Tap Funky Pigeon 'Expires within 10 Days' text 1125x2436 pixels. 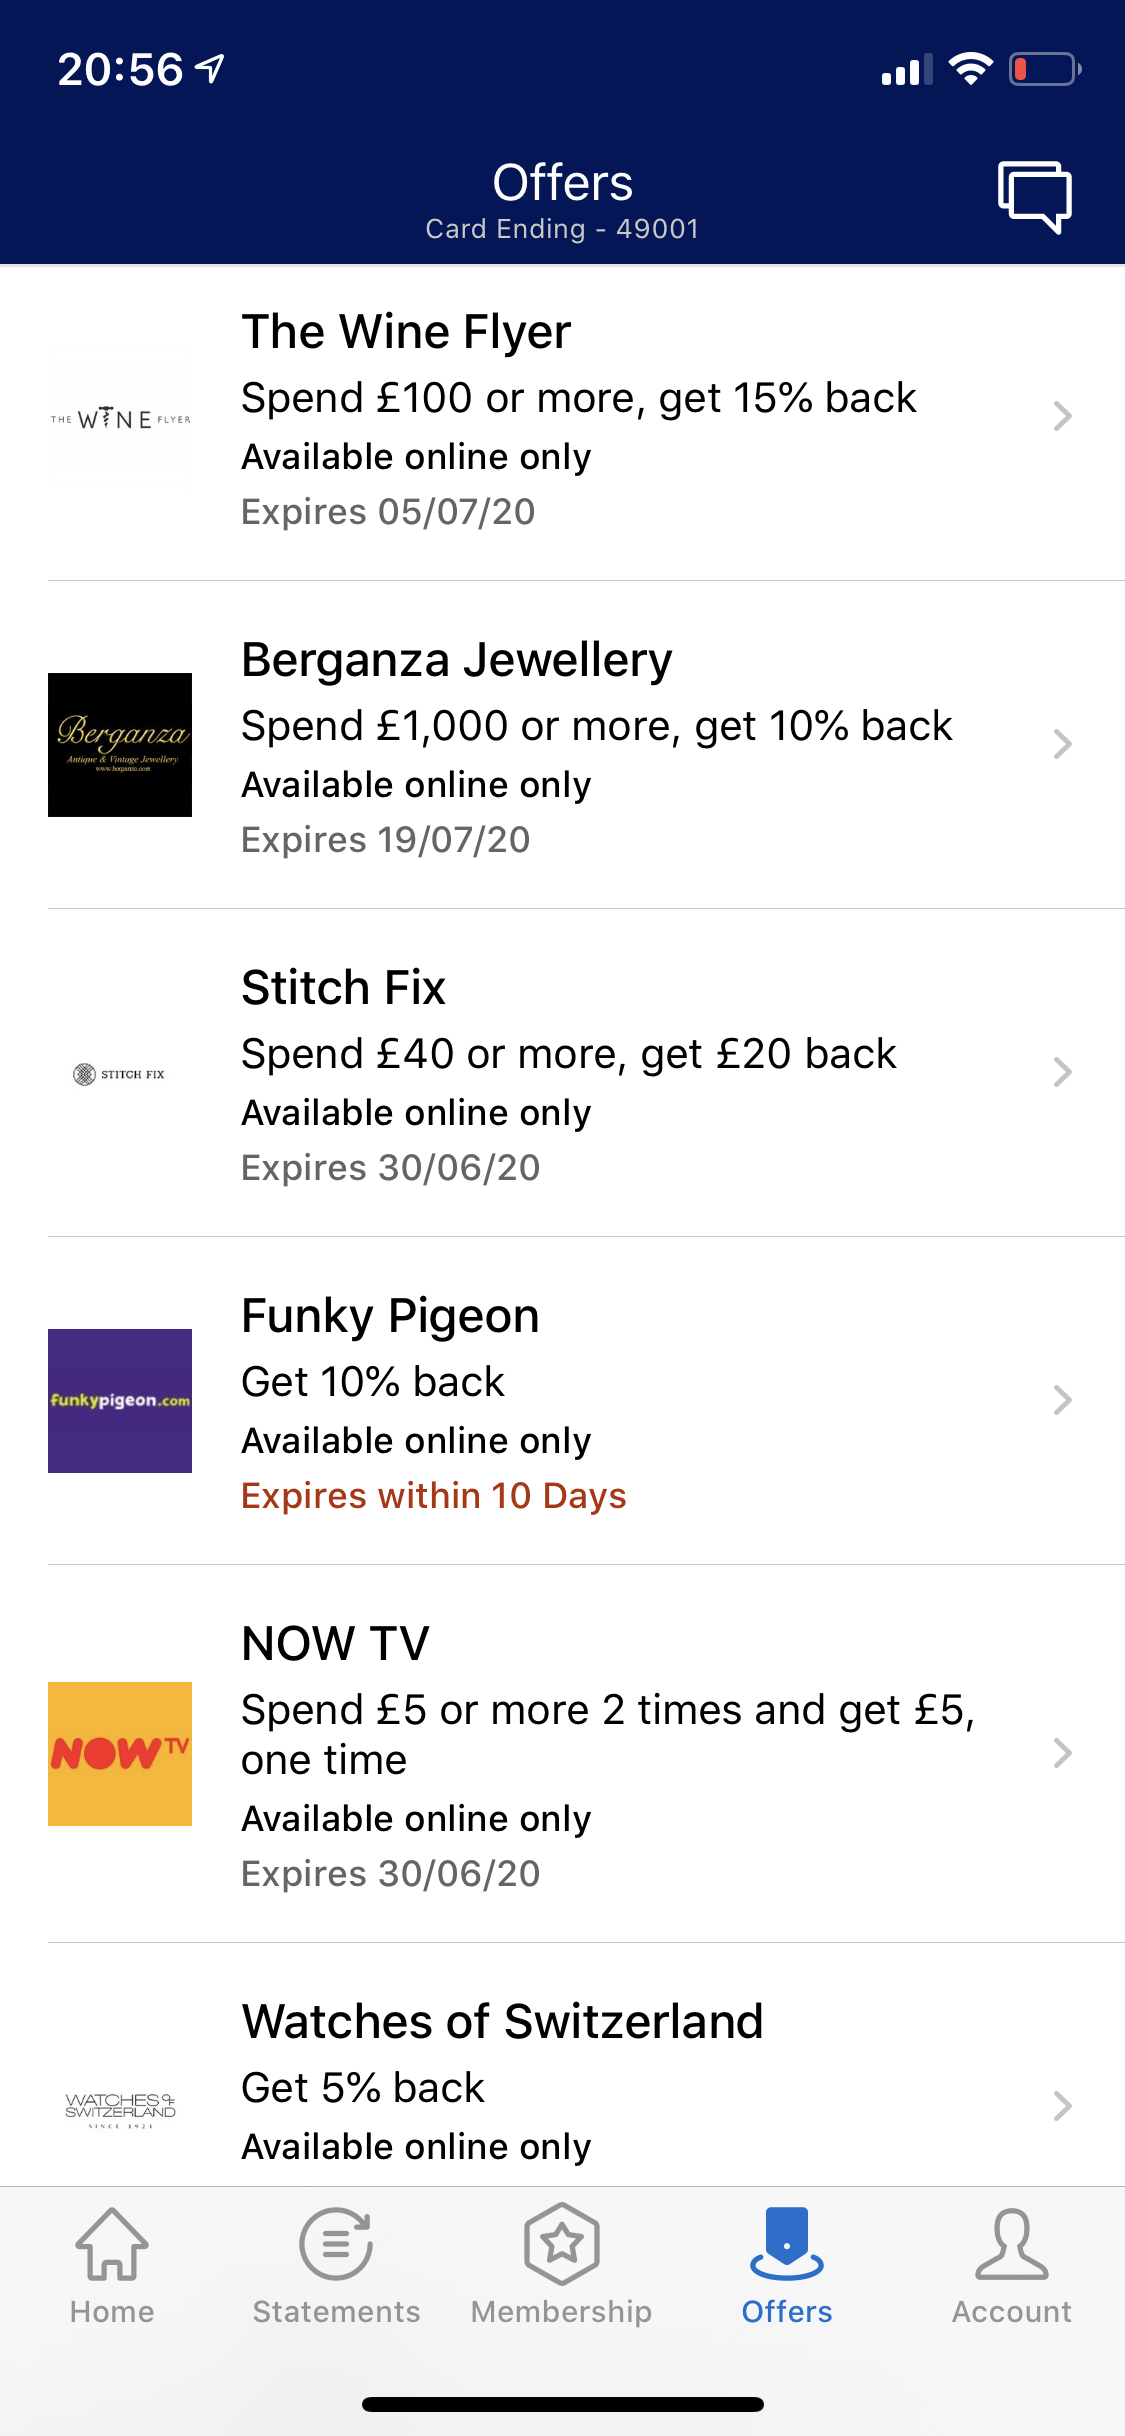coord(433,1496)
